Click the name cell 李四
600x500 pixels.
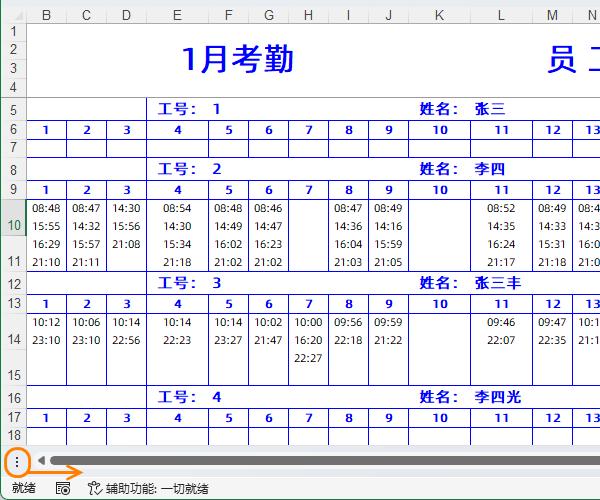pos(490,169)
